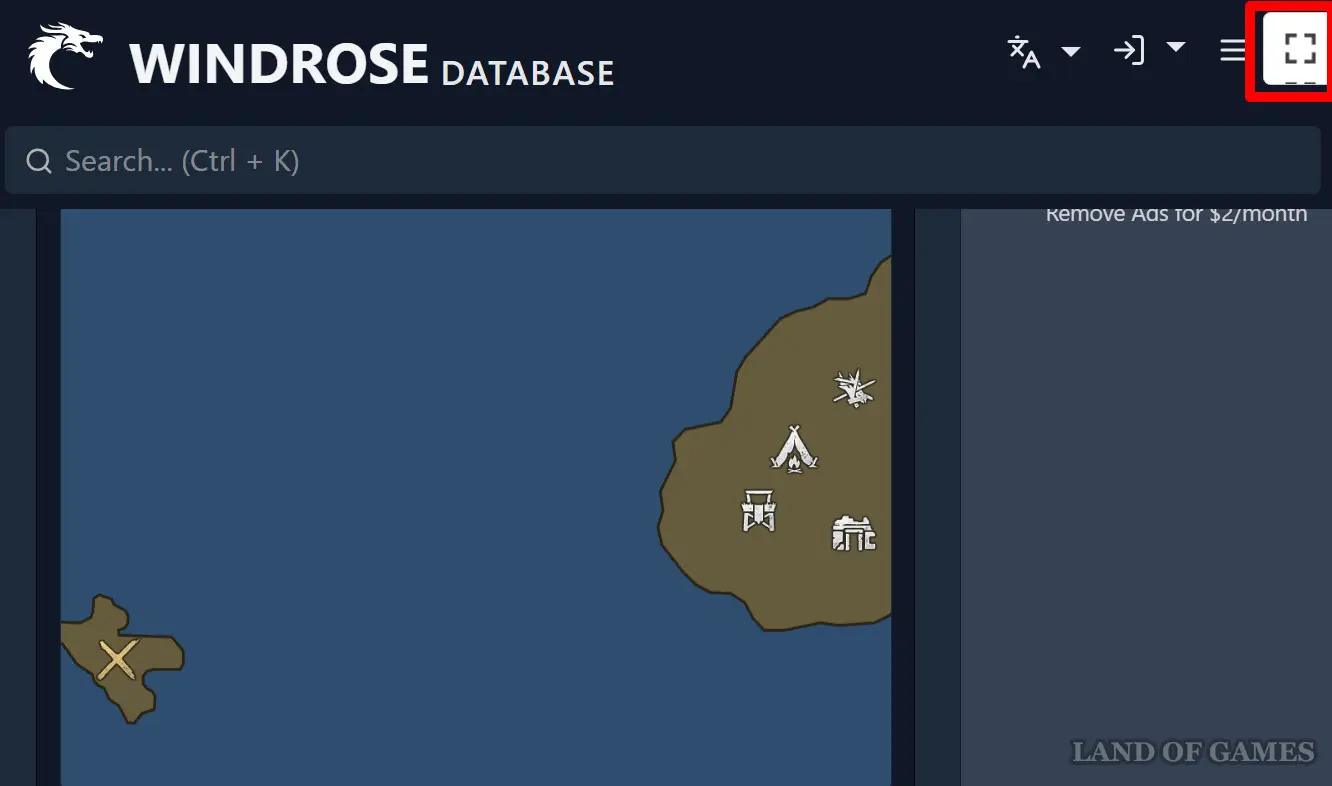Open the WINDROSE DATABASE home title
Screen dimensions: 1332x786
(371, 64)
